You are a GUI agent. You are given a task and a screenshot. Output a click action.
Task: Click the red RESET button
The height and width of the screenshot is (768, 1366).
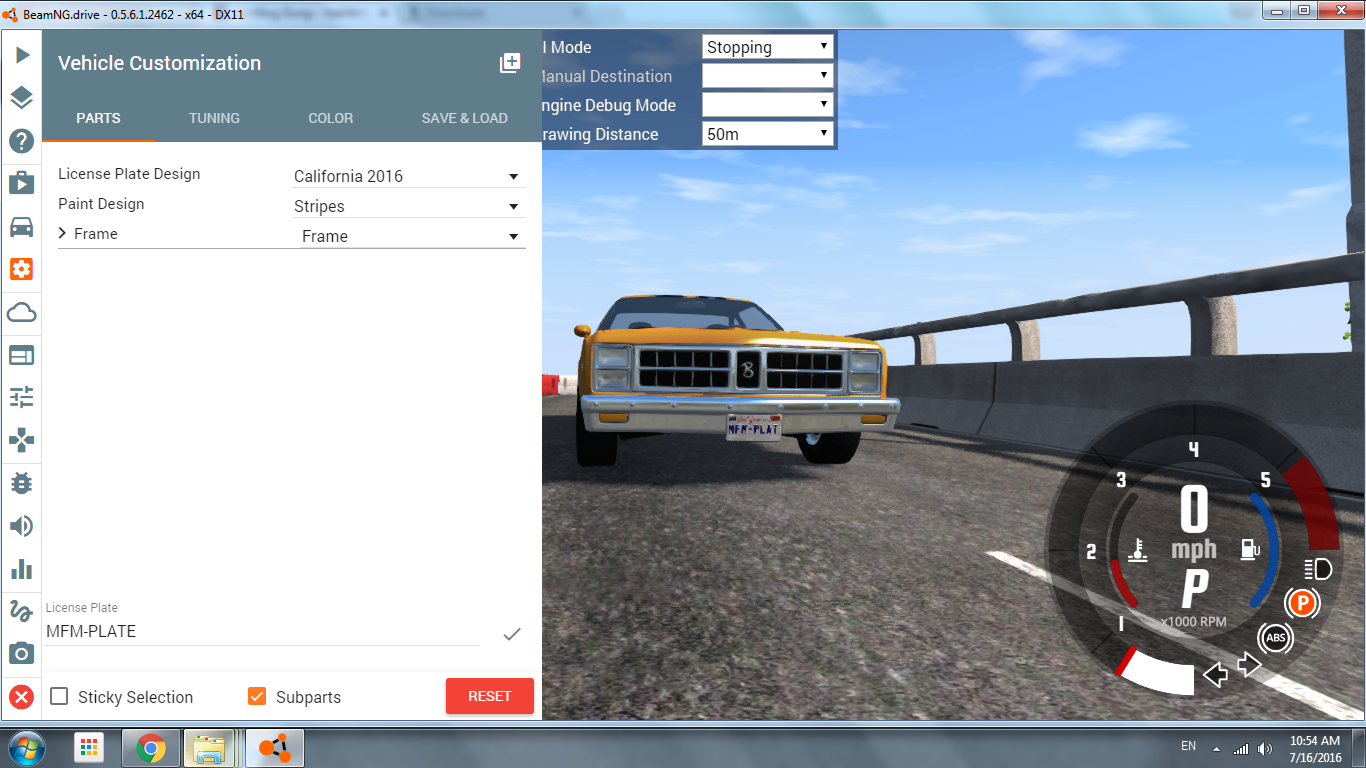point(490,696)
